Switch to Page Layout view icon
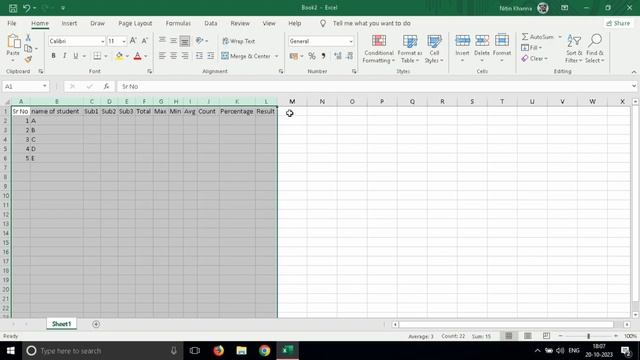Screen dimensions: 640x360 tap(527, 336)
